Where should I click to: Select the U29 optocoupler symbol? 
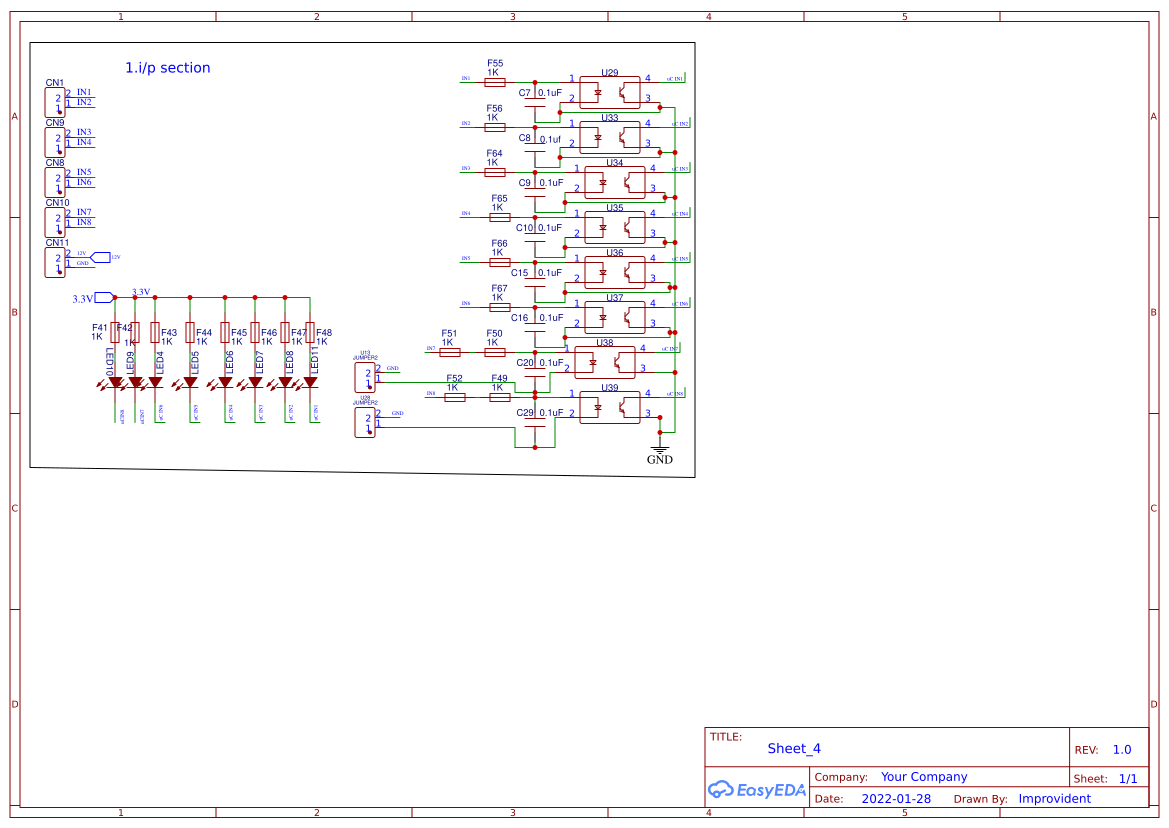pyautogui.click(x=609, y=92)
